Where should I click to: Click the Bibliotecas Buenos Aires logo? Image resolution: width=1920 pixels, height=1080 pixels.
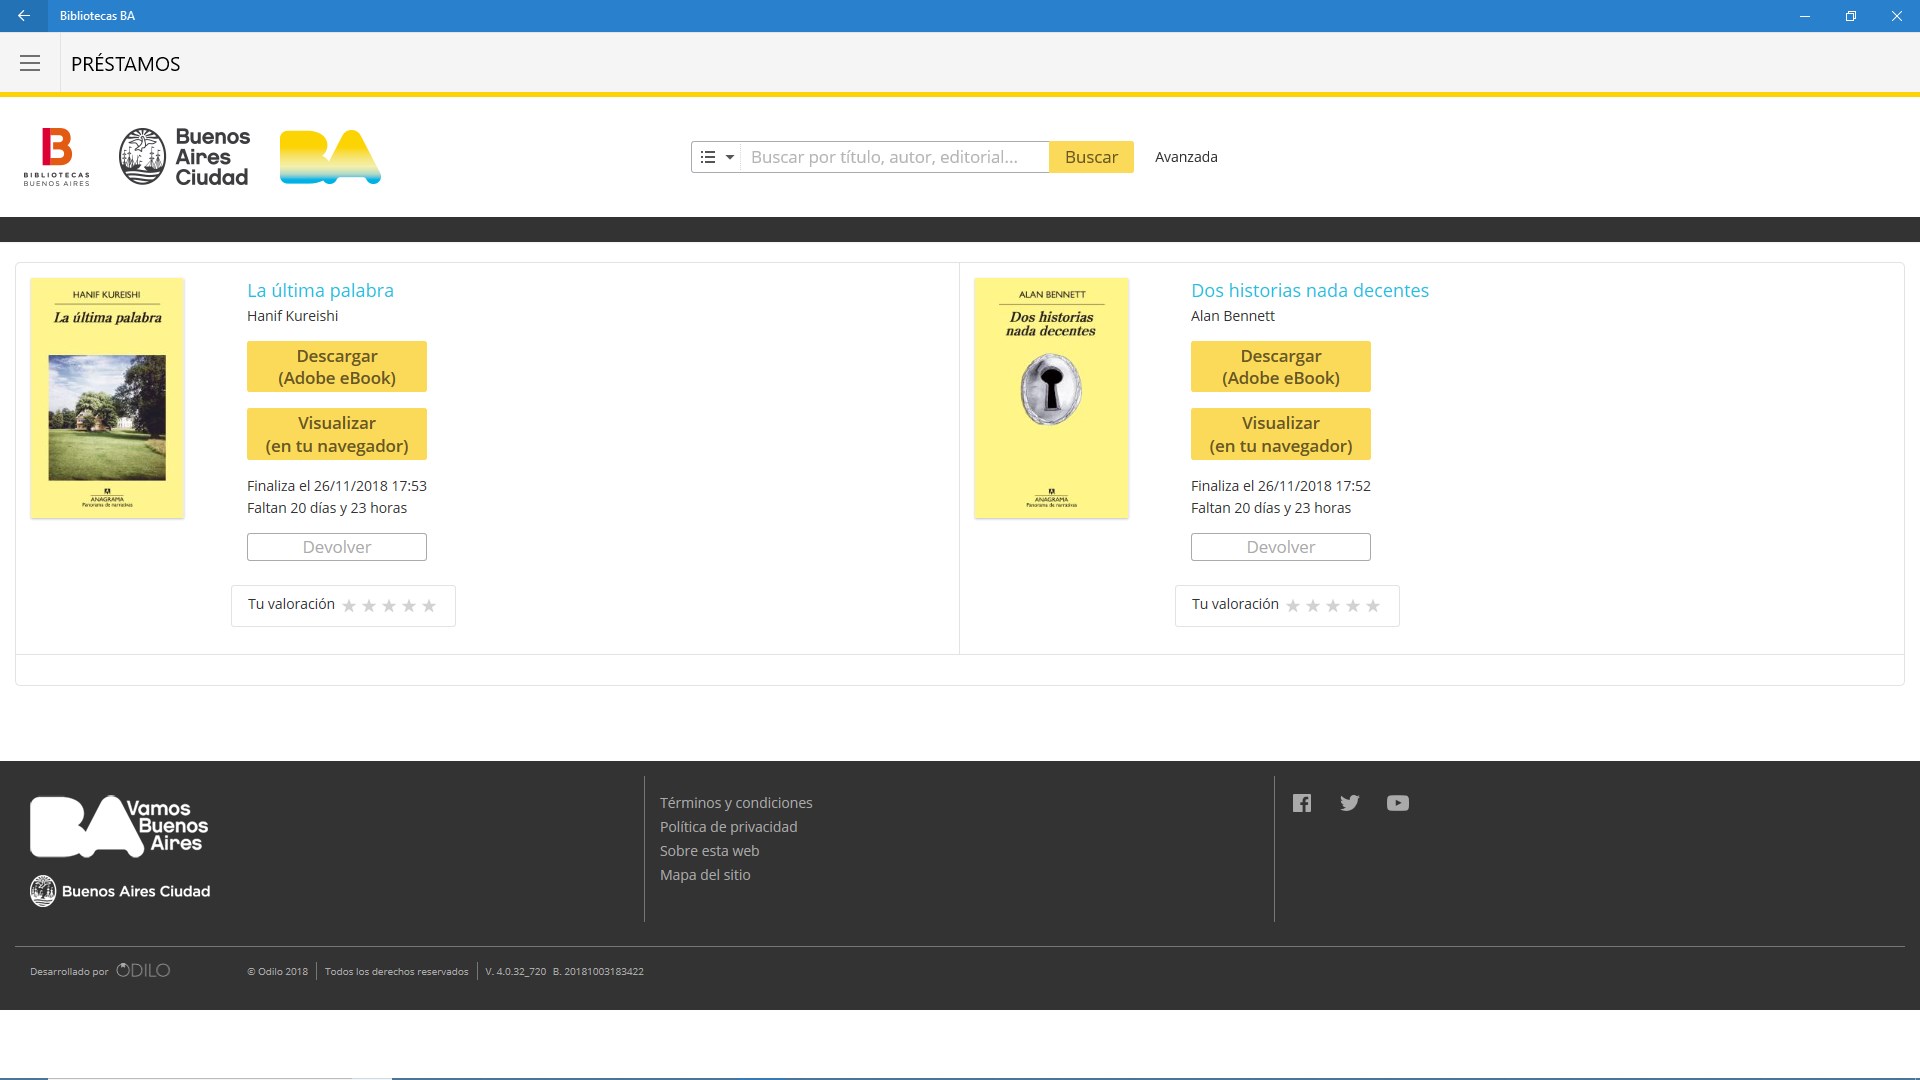(57, 157)
